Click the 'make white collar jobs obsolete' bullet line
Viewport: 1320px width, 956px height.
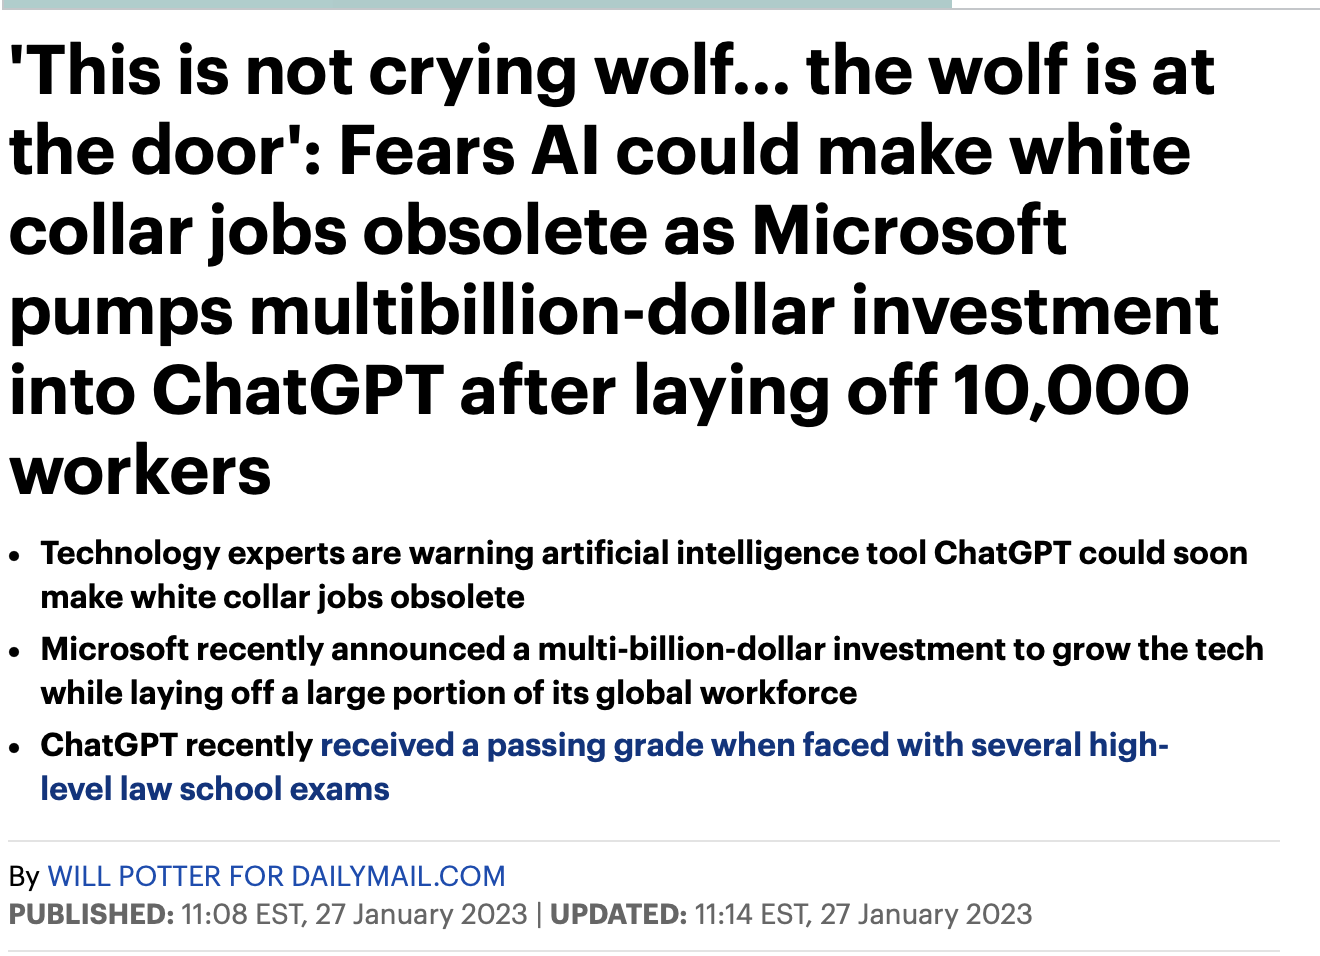click(282, 598)
